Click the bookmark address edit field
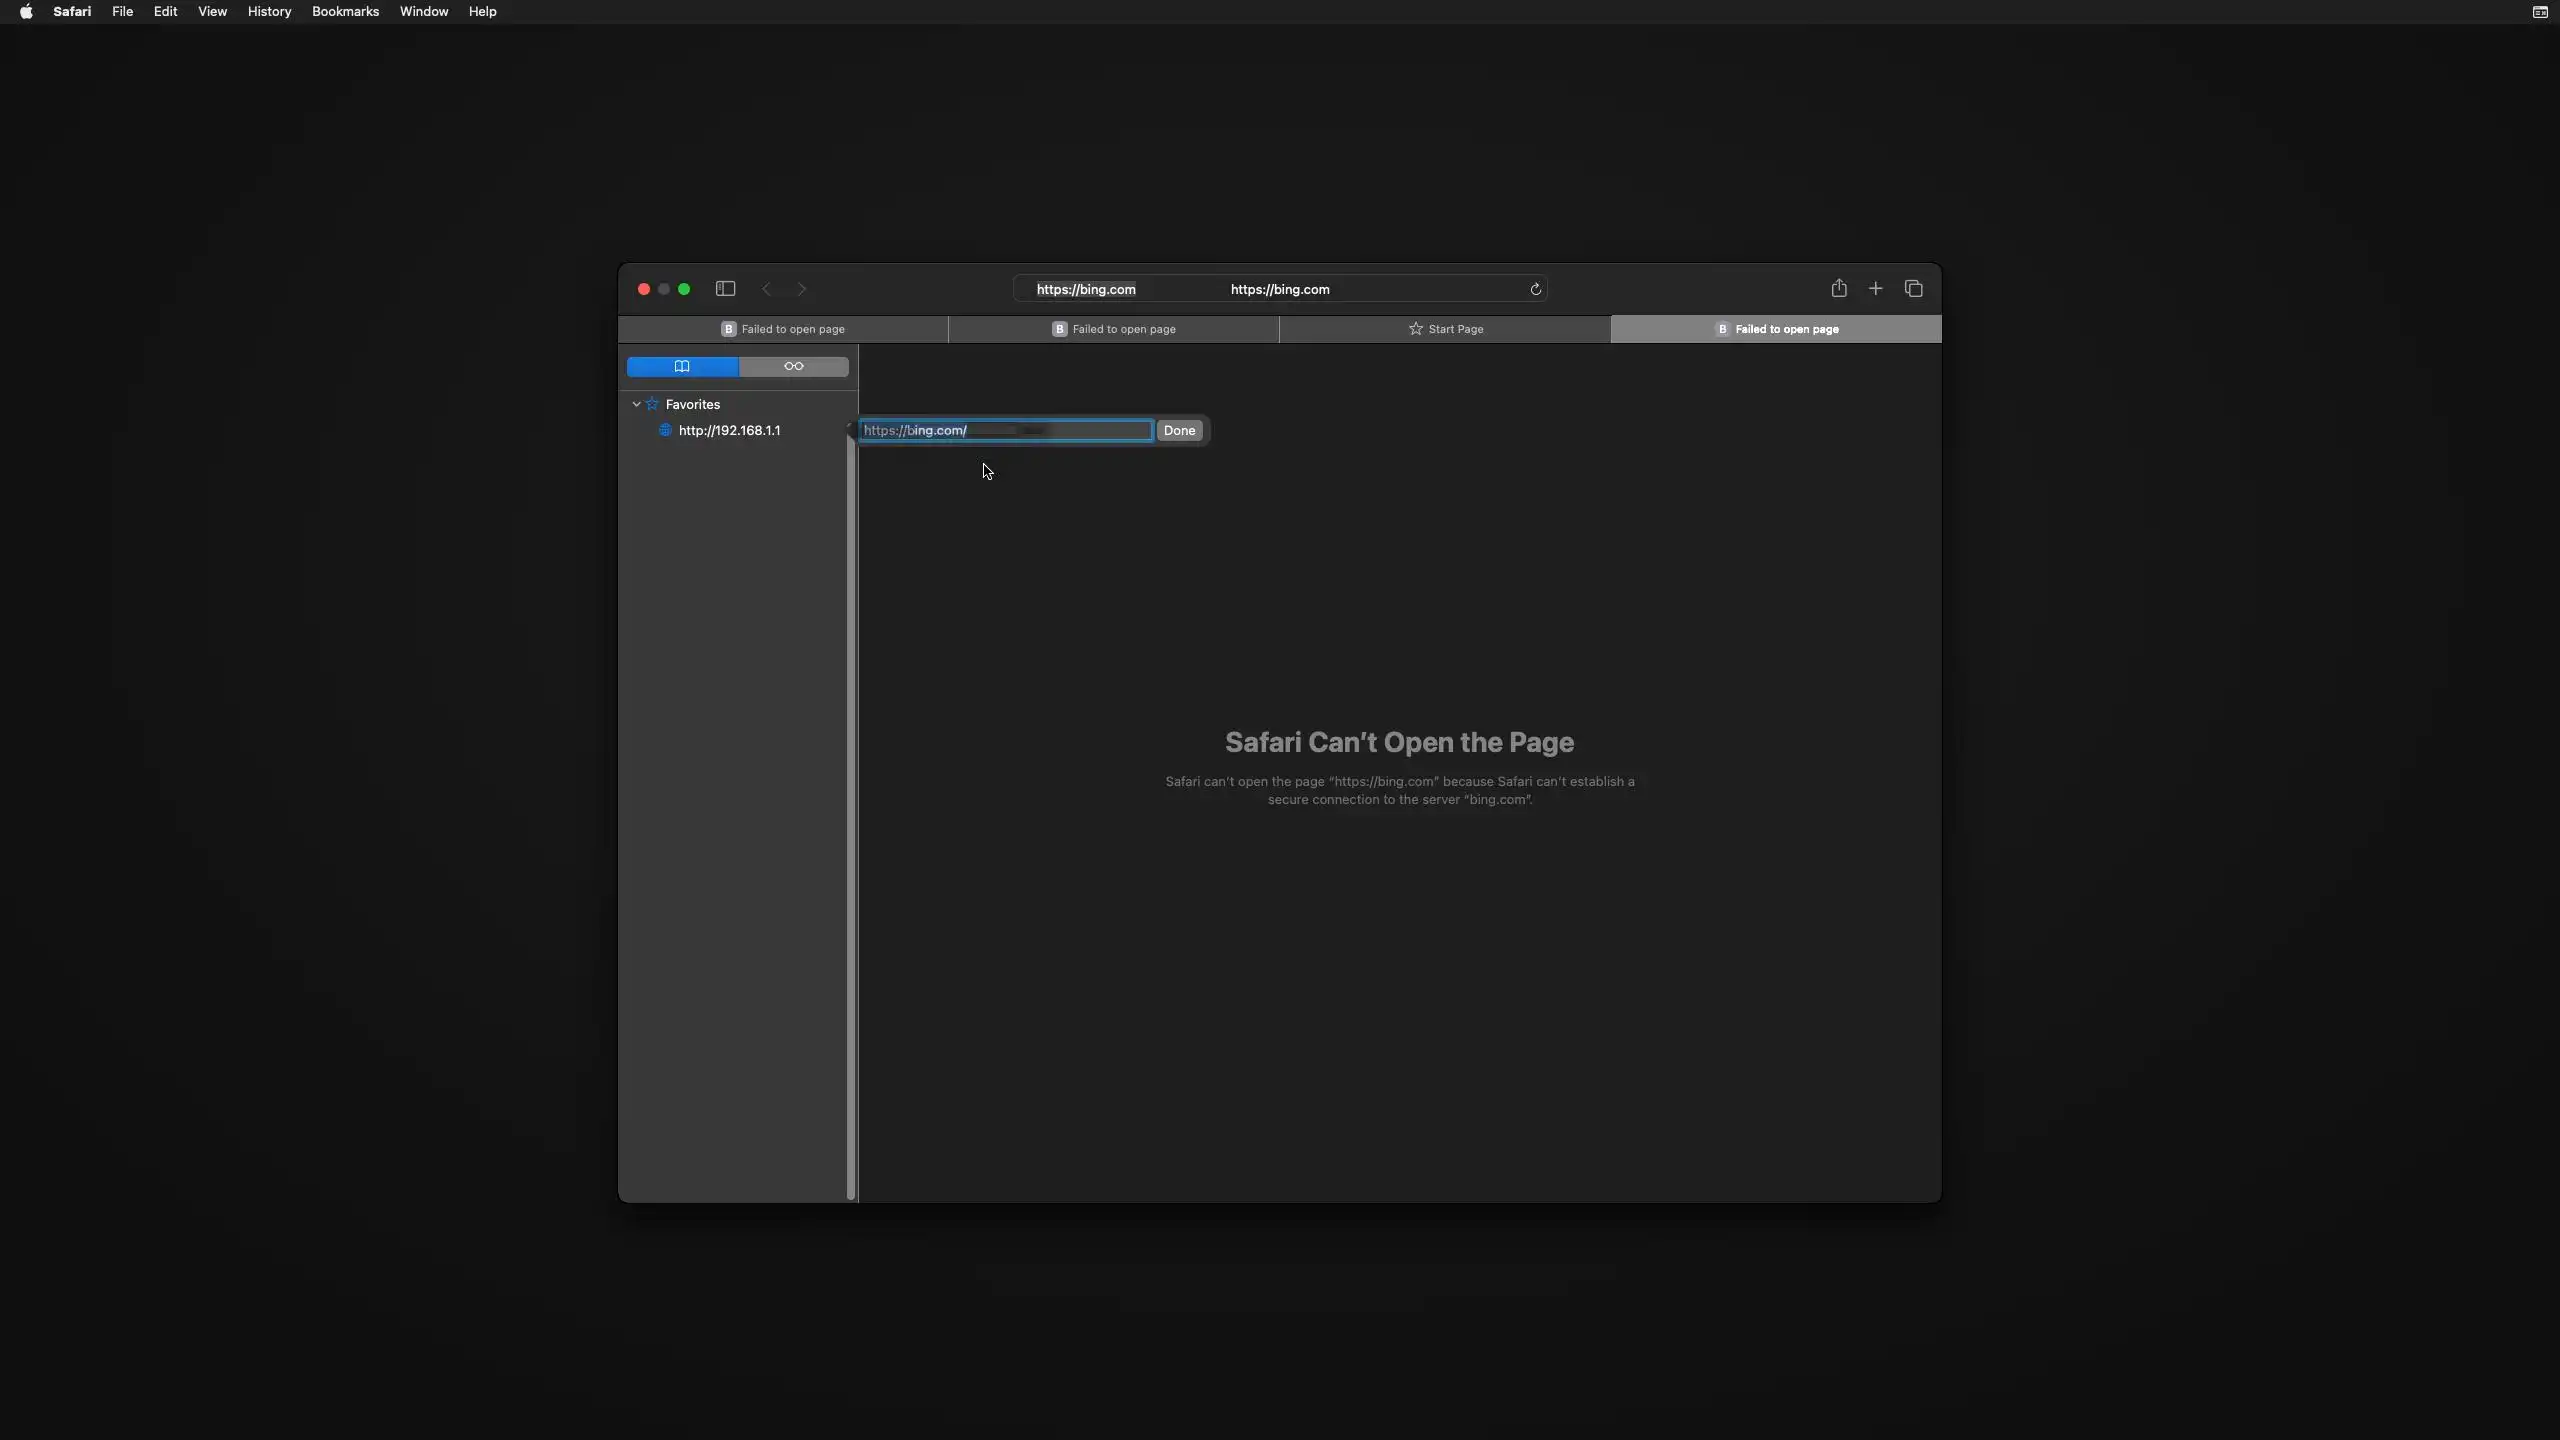2560x1440 pixels. tap(1005, 431)
